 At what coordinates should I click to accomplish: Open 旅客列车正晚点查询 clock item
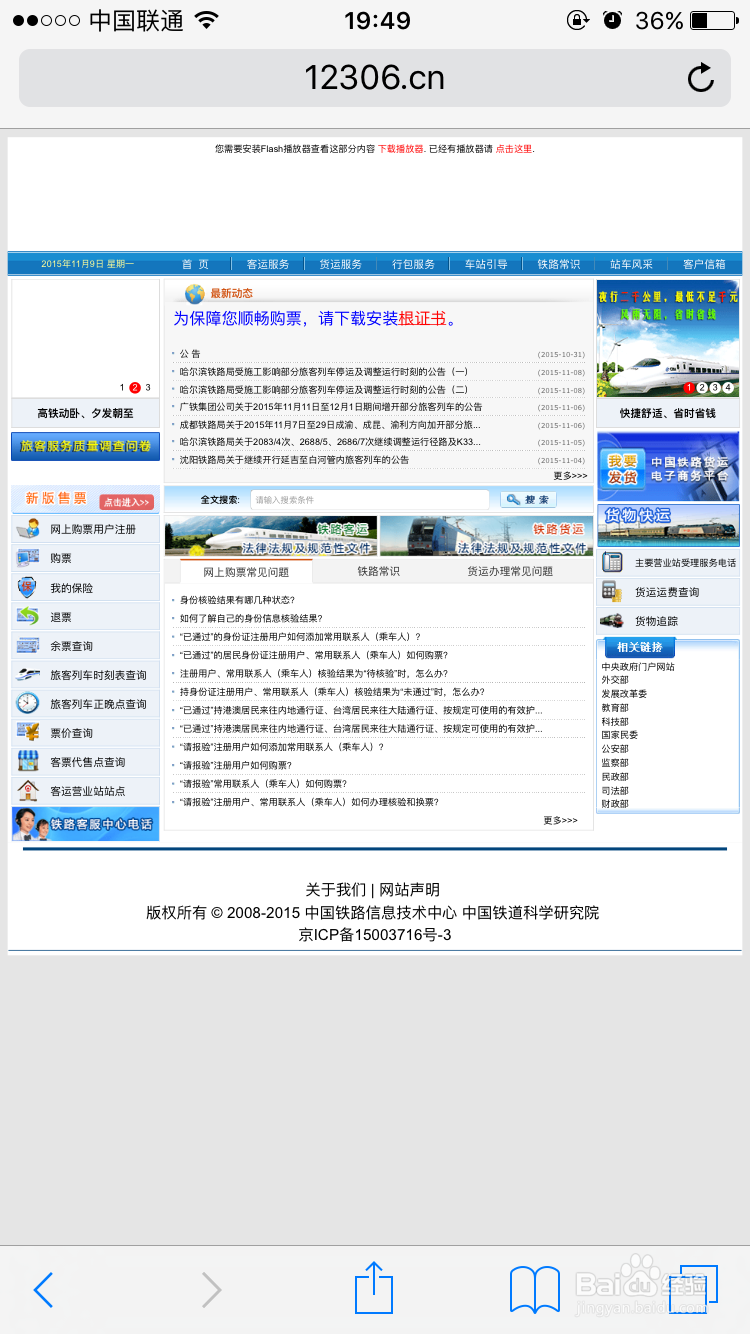86,704
